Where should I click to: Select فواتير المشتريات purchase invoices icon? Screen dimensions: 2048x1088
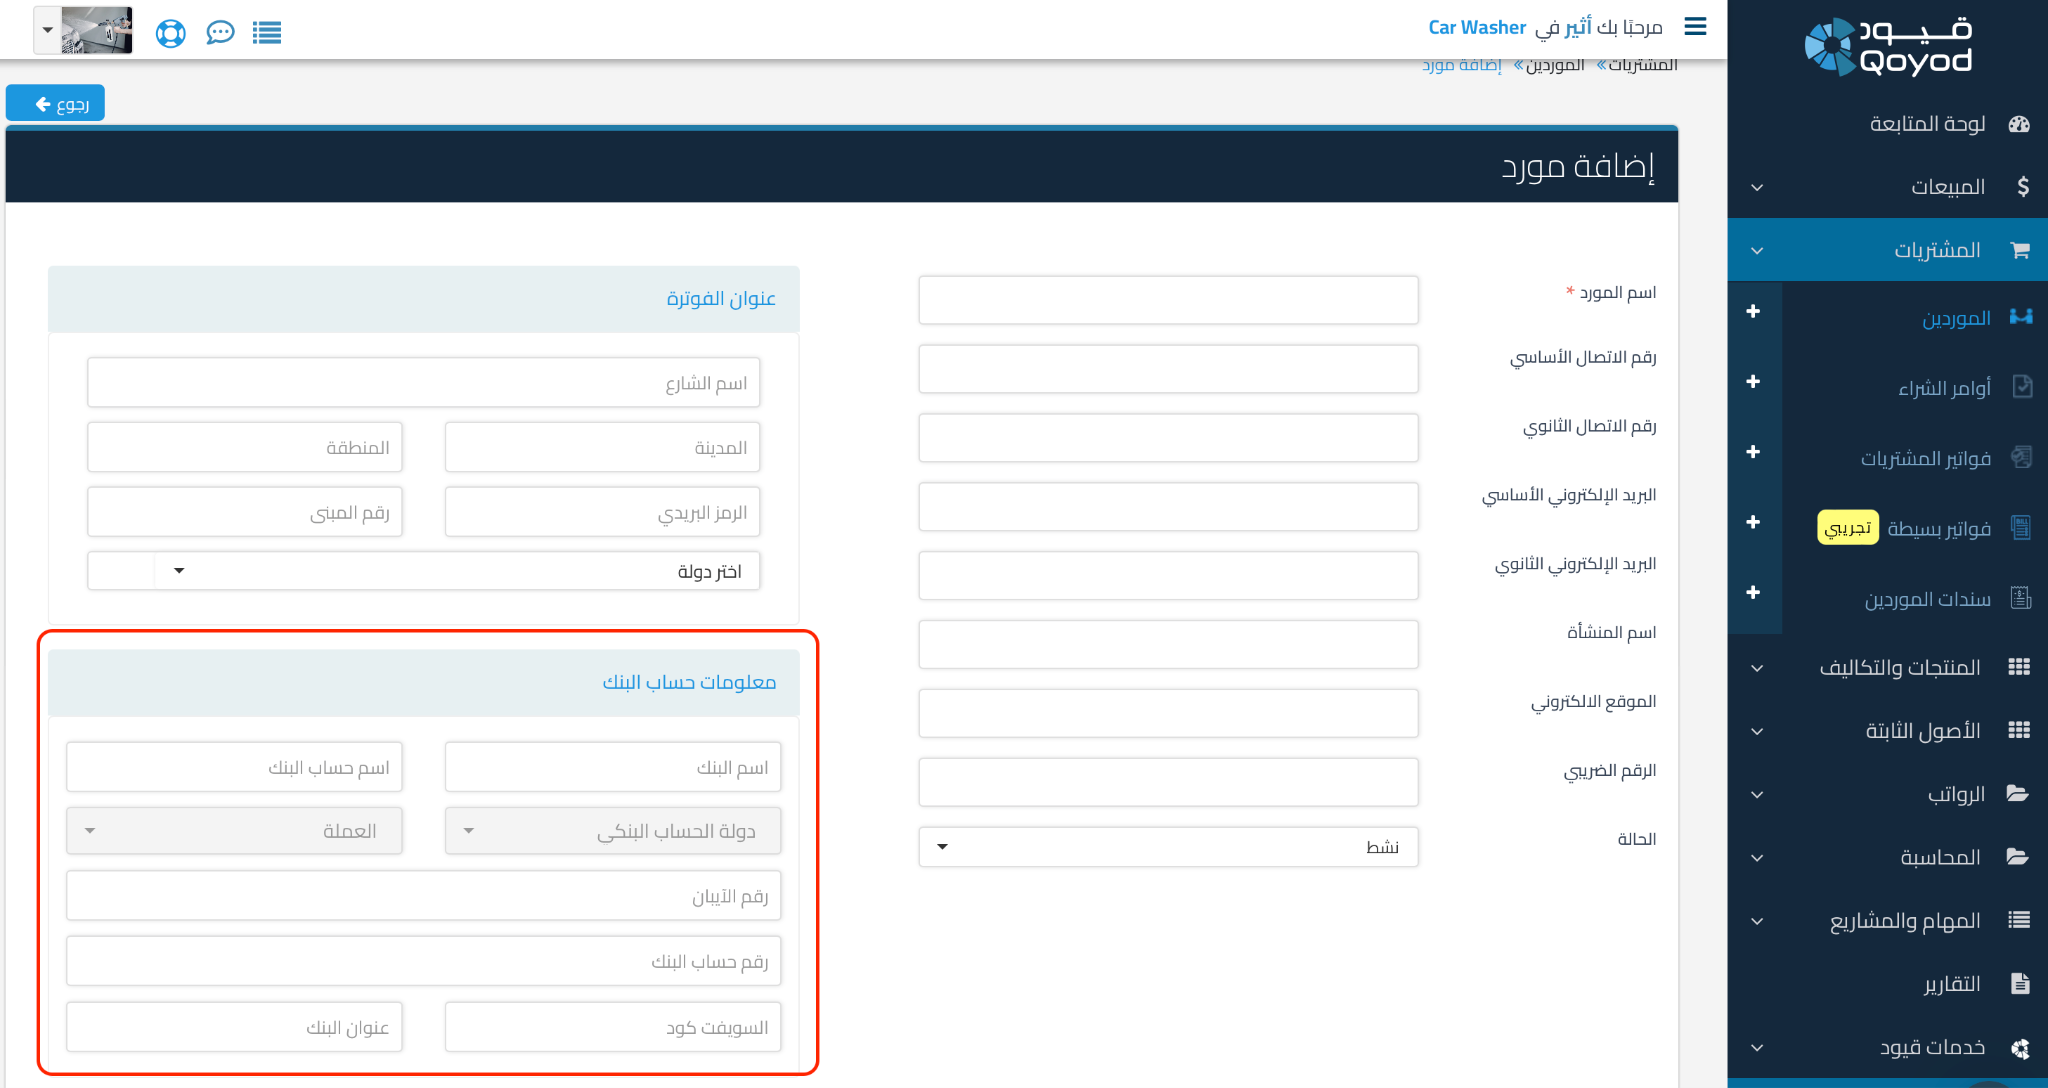click(2022, 457)
